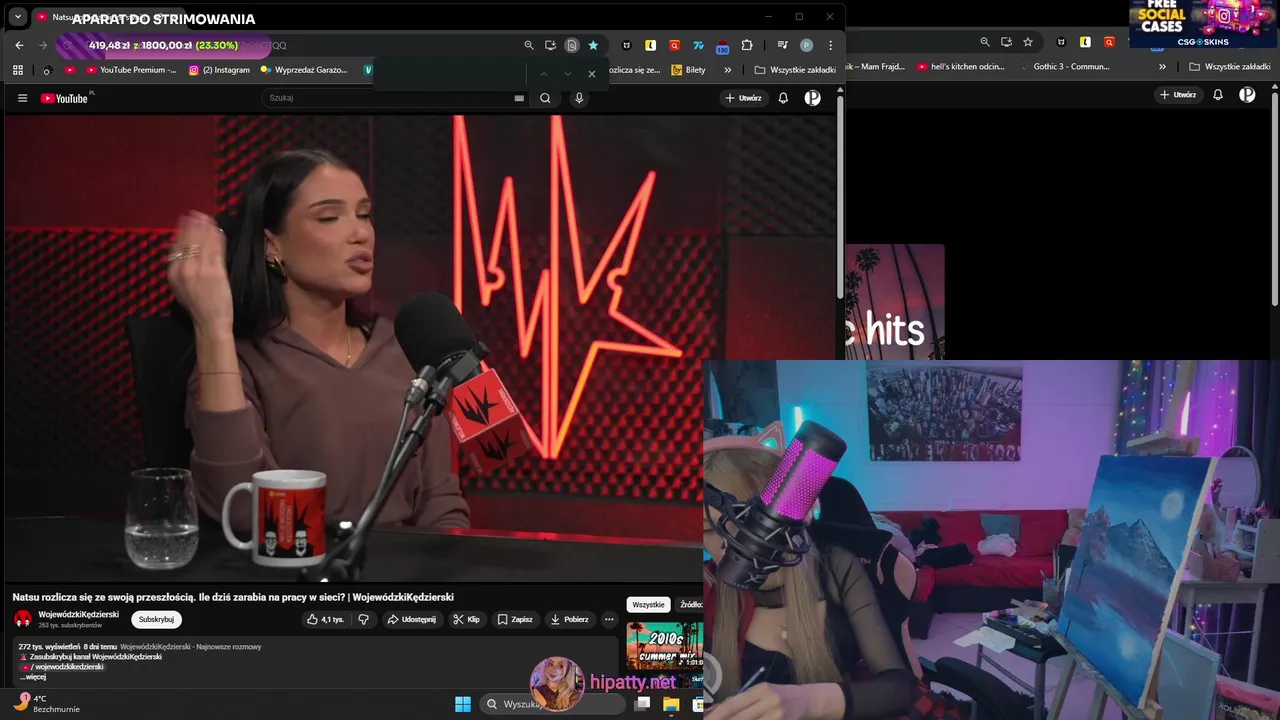1280x720 pixels.
Task: Open hell's kitchen bookmark in back window
Action: (x=960, y=67)
